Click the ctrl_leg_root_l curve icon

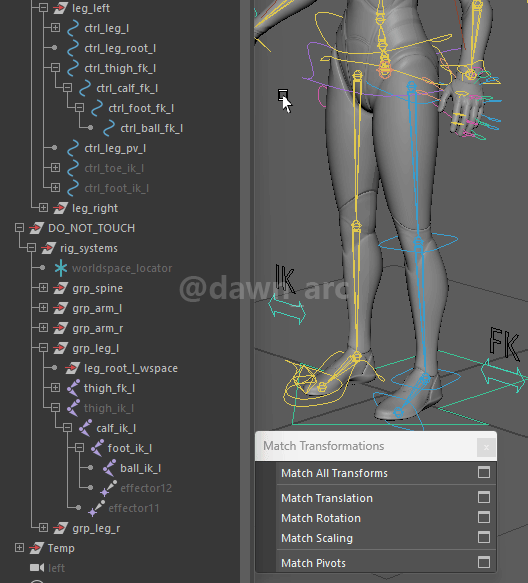point(73,48)
